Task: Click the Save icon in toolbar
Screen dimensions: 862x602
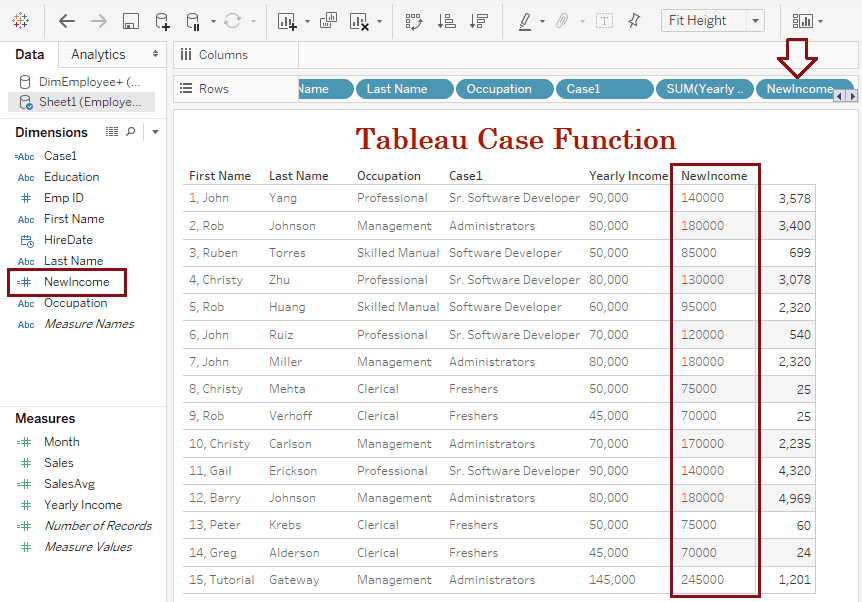Action: pos(130,21)
